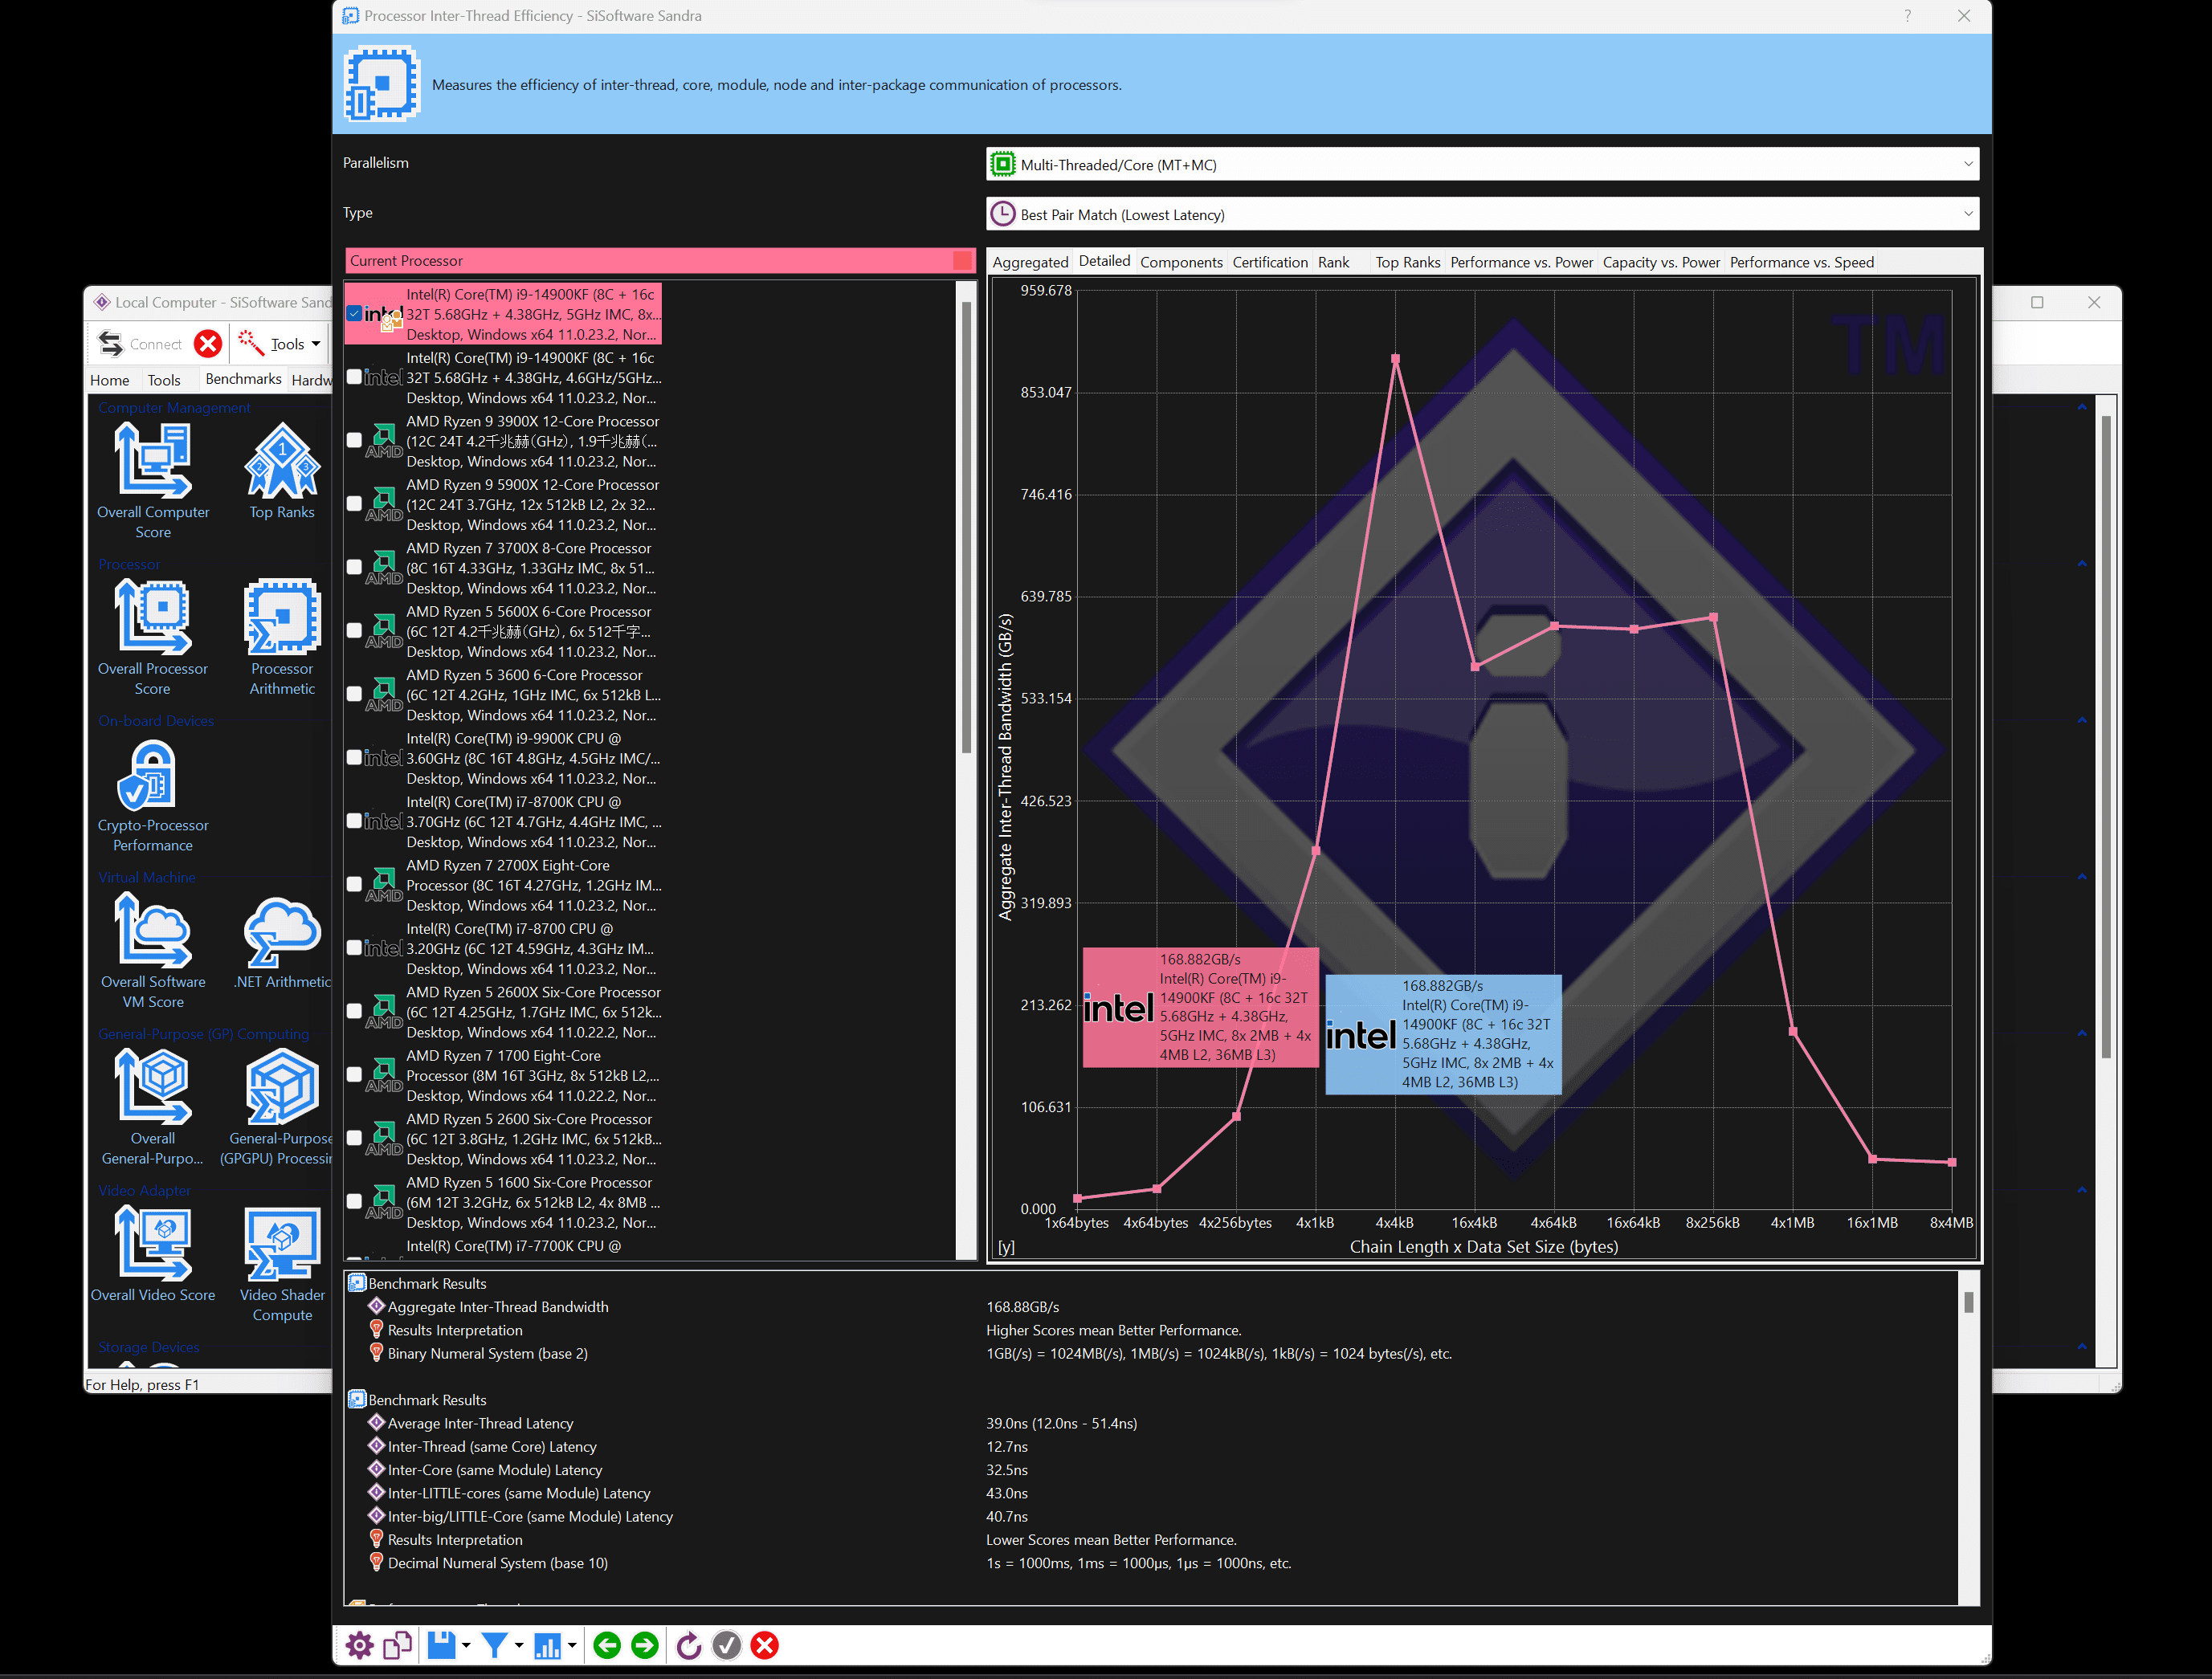
Task: Click the Tools tab in Local Computer window
Action: click(164, 380)
